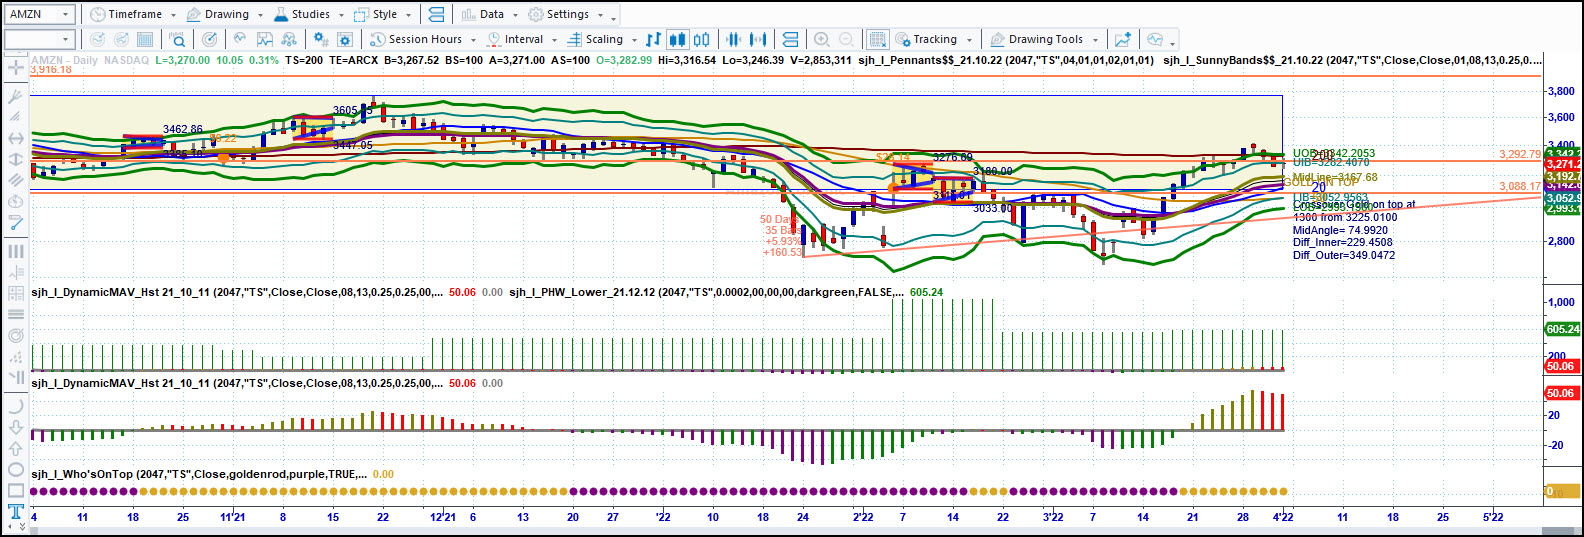This screenshot has height=537, width=1584.
Task: Select the solid candlestick chart style
Action: click(x=677, y=39)
